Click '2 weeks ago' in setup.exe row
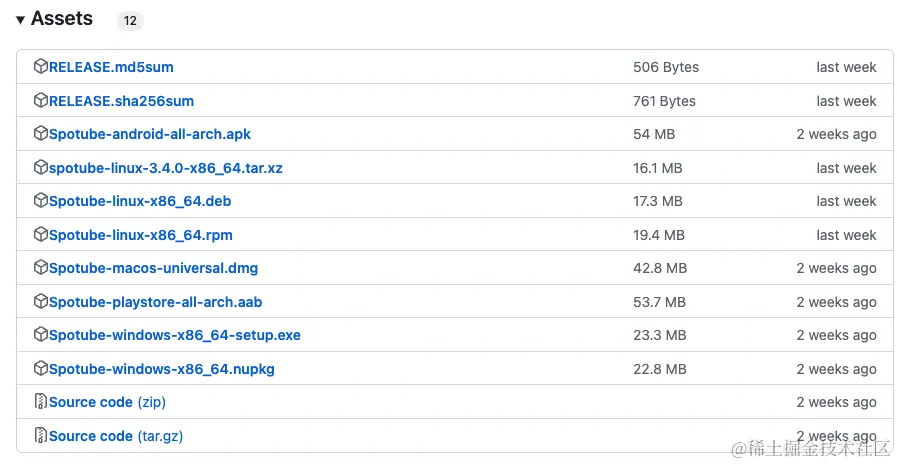The width and height of the screenshot is (897, 465). (x=836, y=335)
